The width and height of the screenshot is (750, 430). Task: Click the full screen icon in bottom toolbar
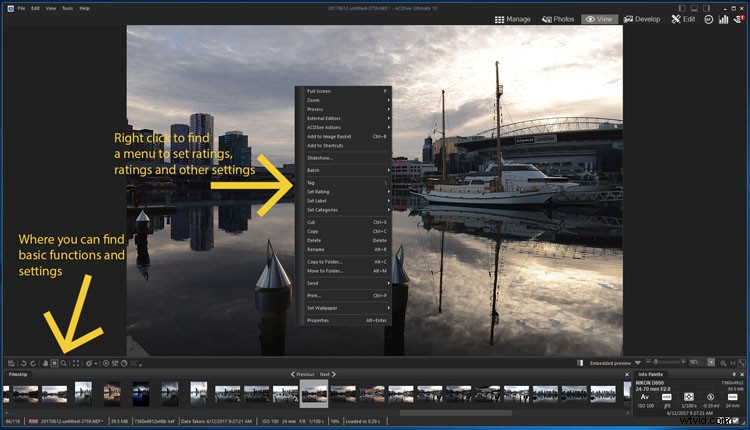coord(76,364)
